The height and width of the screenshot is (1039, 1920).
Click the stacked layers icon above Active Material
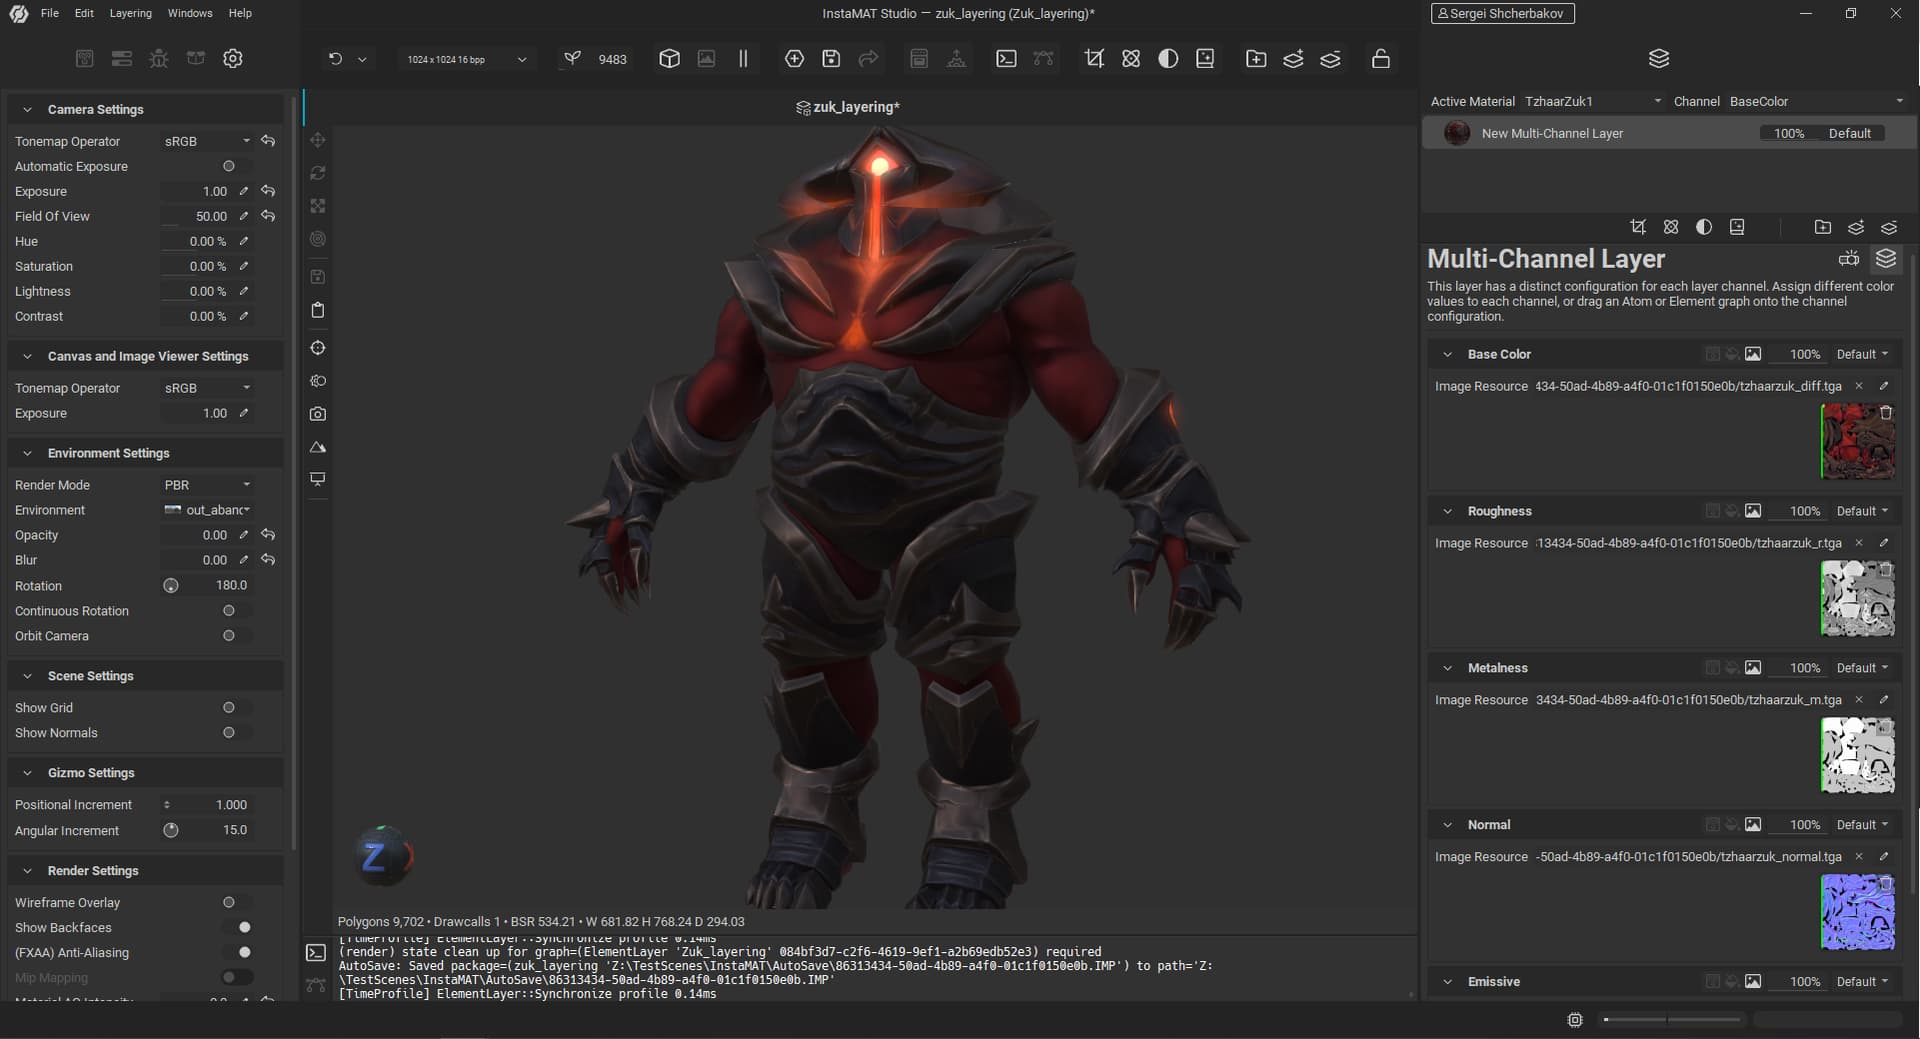pos(1658,59)
